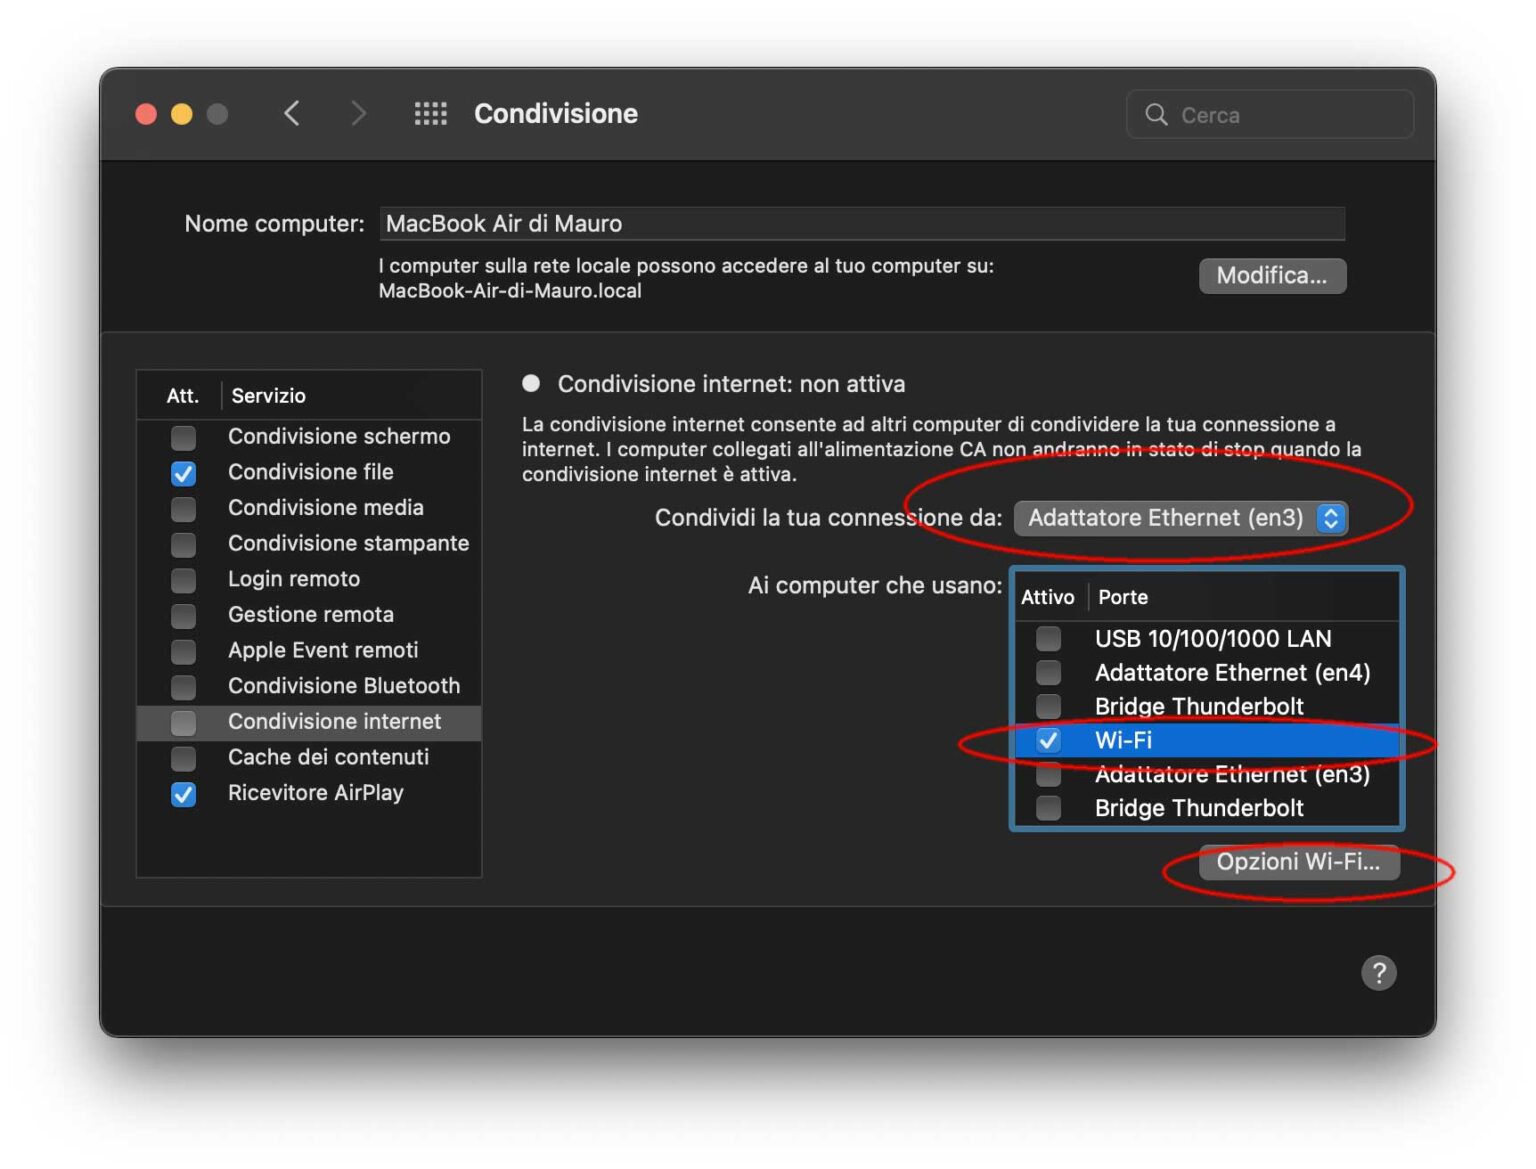The width and height of the screenshot is (1536, 1169).
Task: Open Opzioni Wi-Fi settings
Action: (1300, 861)
